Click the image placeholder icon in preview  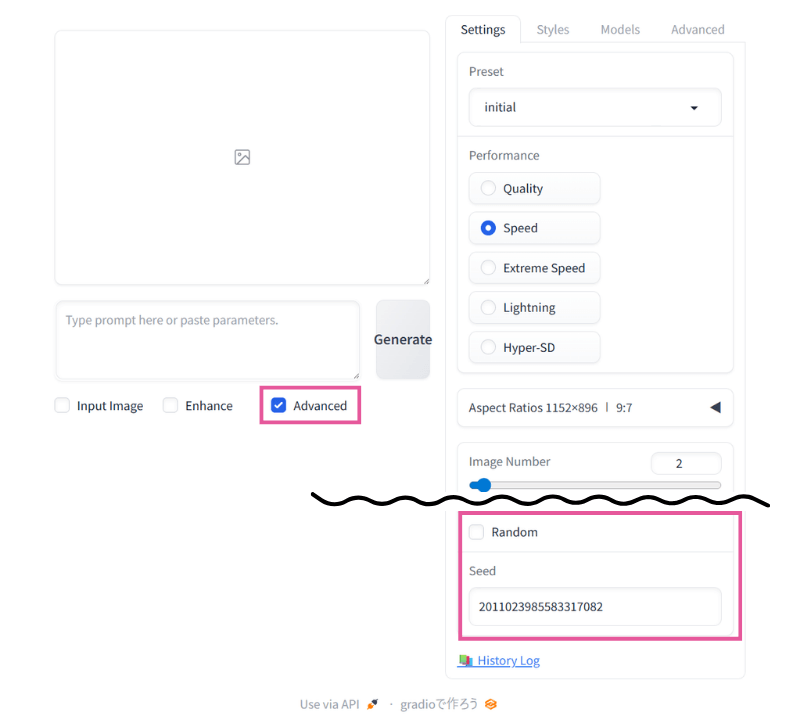(x=242, y=157)
